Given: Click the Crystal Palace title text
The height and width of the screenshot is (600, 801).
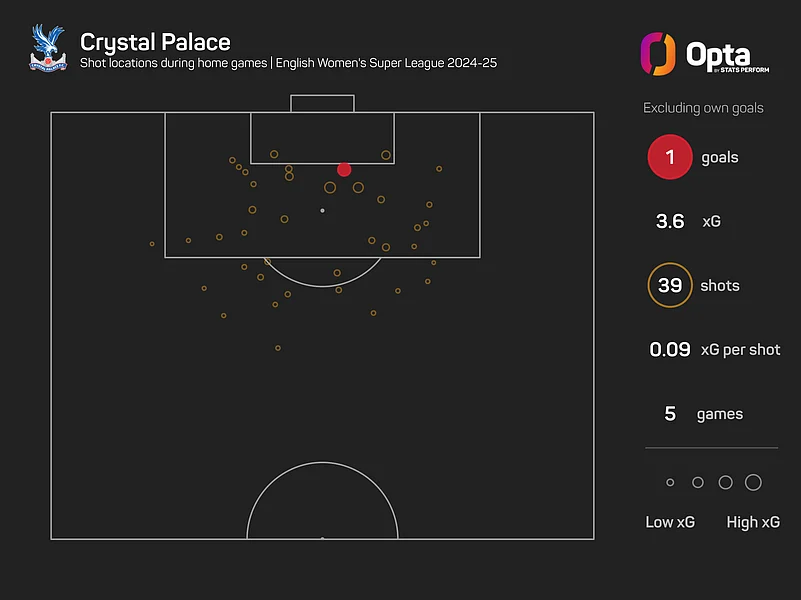Looking at the screenshot, I should (x=155, y=42).
